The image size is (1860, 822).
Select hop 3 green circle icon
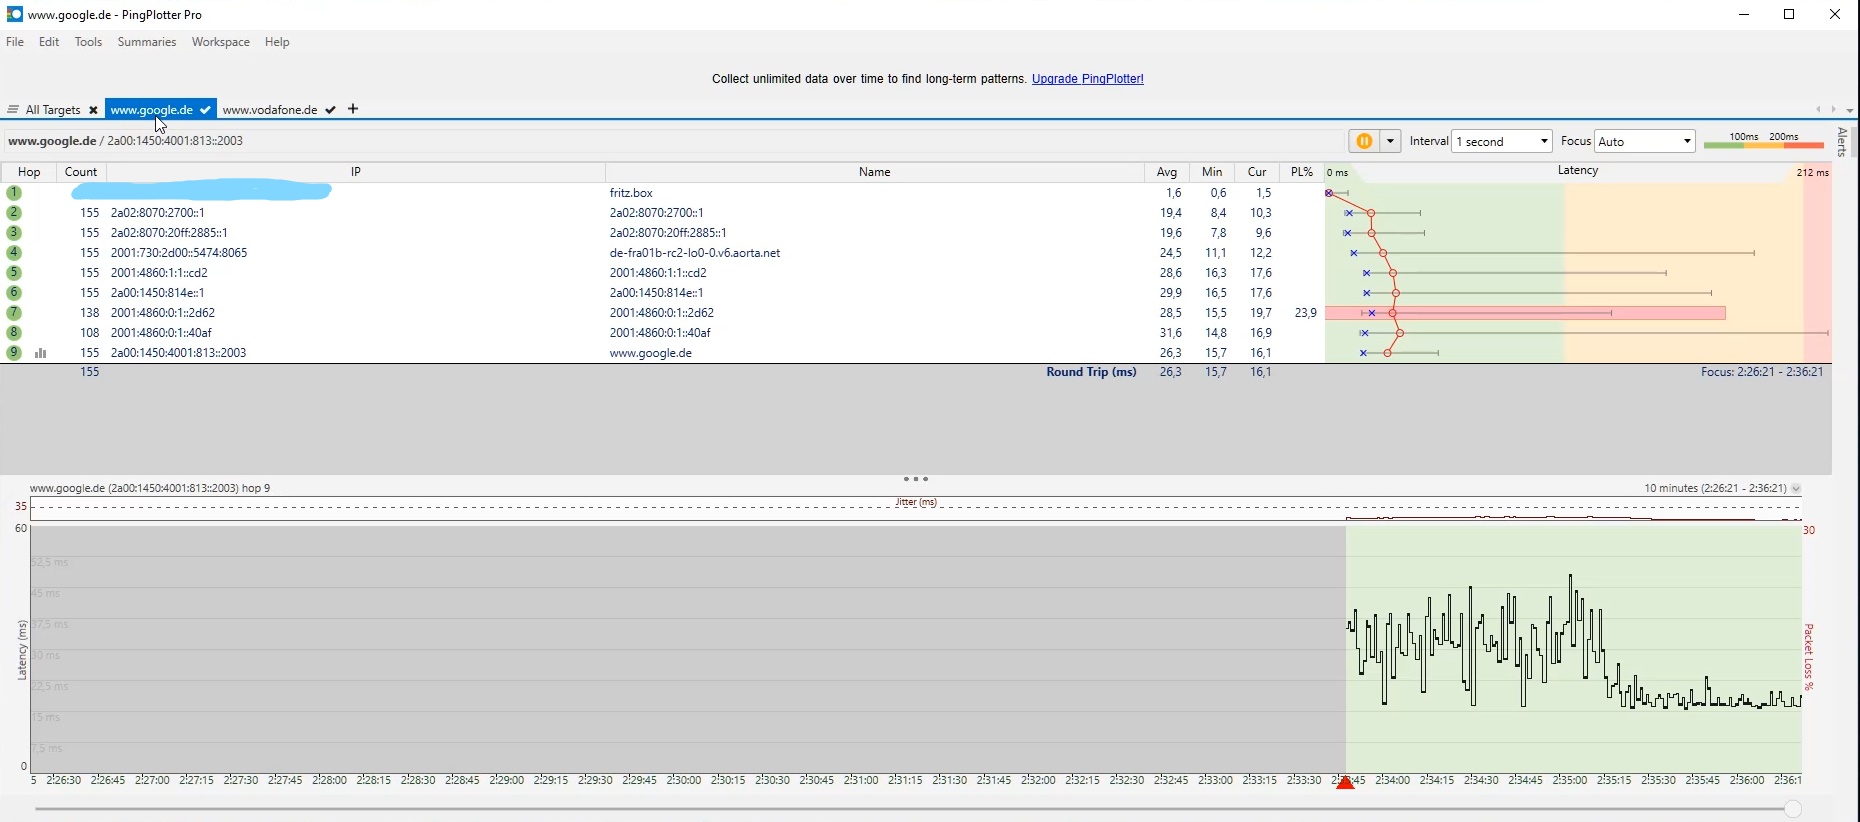click(x=14, y=233)
